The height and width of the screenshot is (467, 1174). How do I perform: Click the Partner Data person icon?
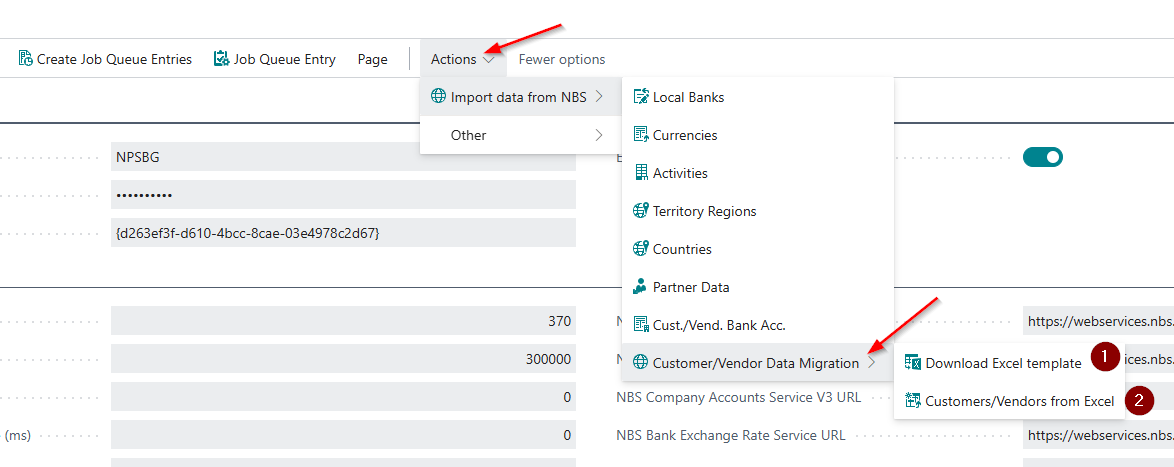point(641,287)
